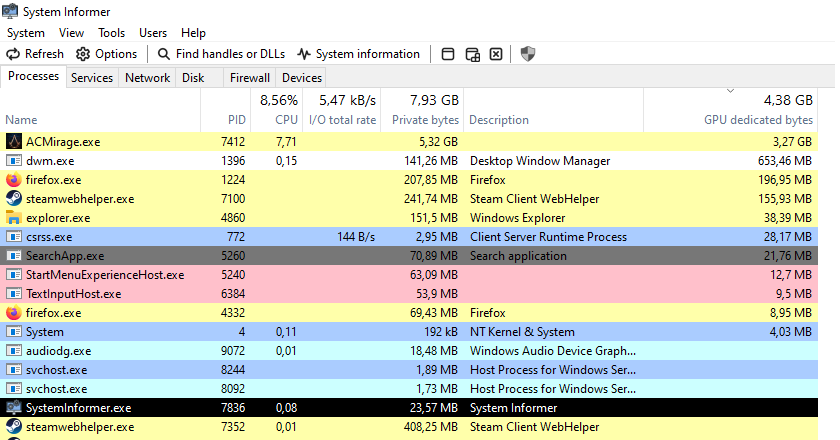Screen dimensions: 840x440
Task: Click the shield icon in toolbar
Action: coord(528,54)
